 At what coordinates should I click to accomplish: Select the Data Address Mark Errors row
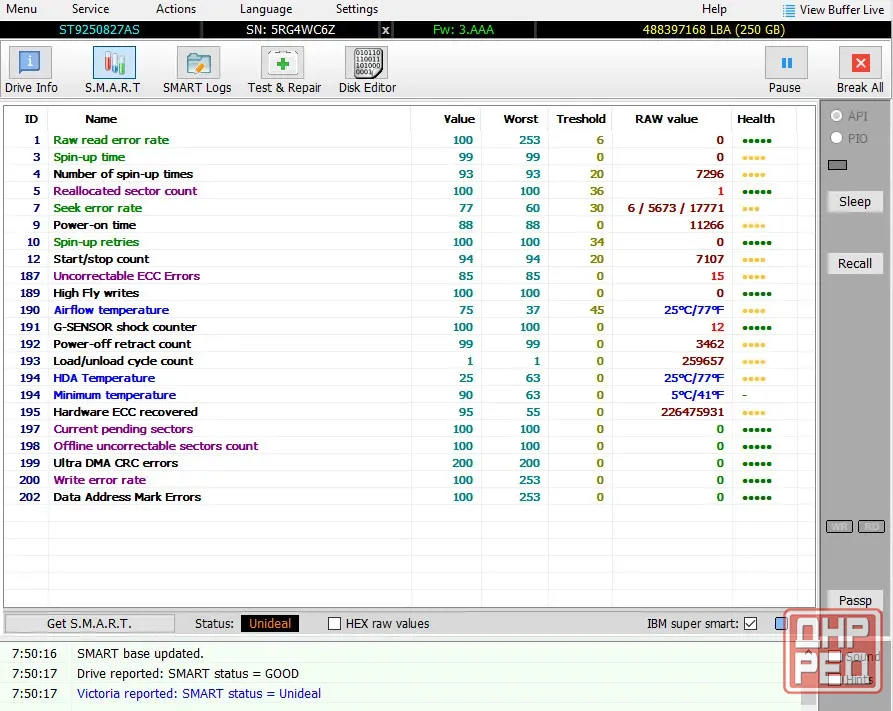coord(409,497)
